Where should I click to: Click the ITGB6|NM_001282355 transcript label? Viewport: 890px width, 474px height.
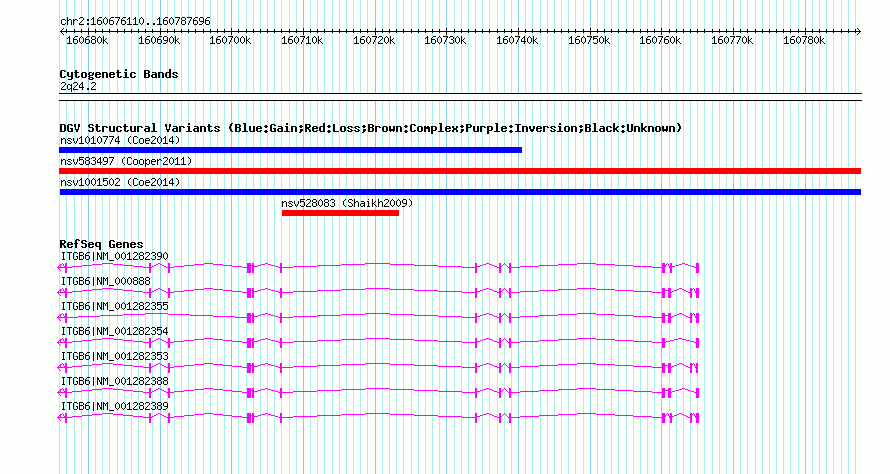point(115,307)
